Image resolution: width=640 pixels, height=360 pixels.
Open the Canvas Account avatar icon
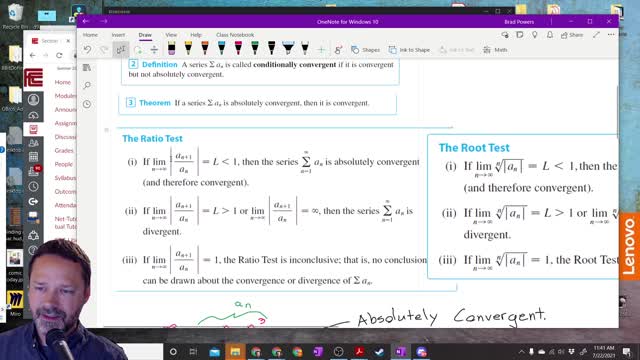33,100
